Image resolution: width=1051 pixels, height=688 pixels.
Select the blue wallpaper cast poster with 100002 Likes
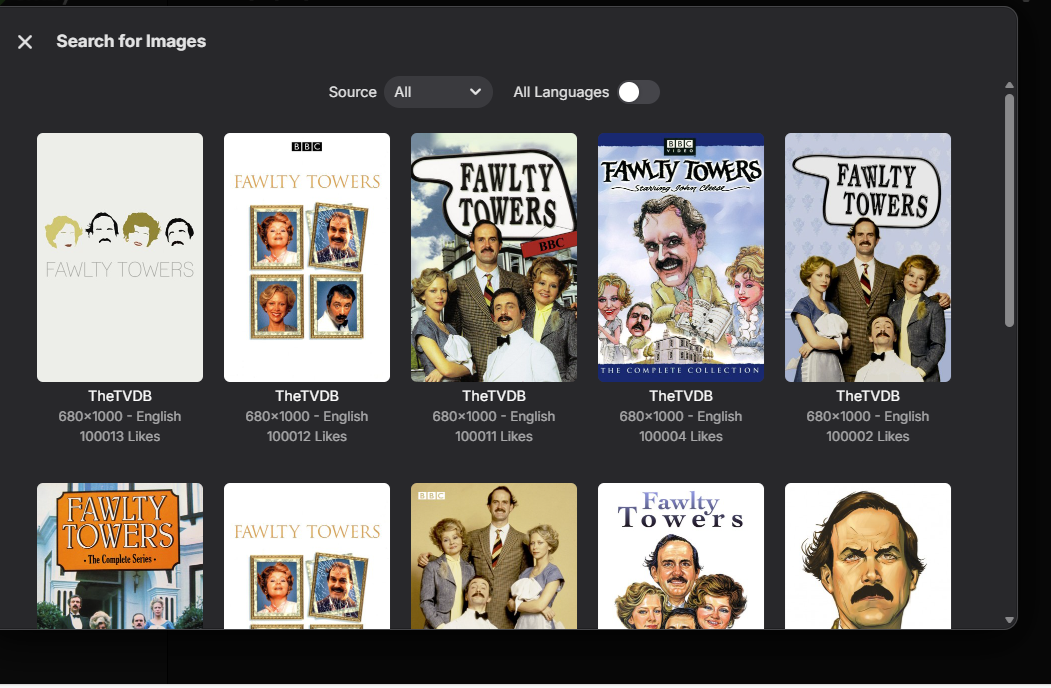[x=868, y=257]
